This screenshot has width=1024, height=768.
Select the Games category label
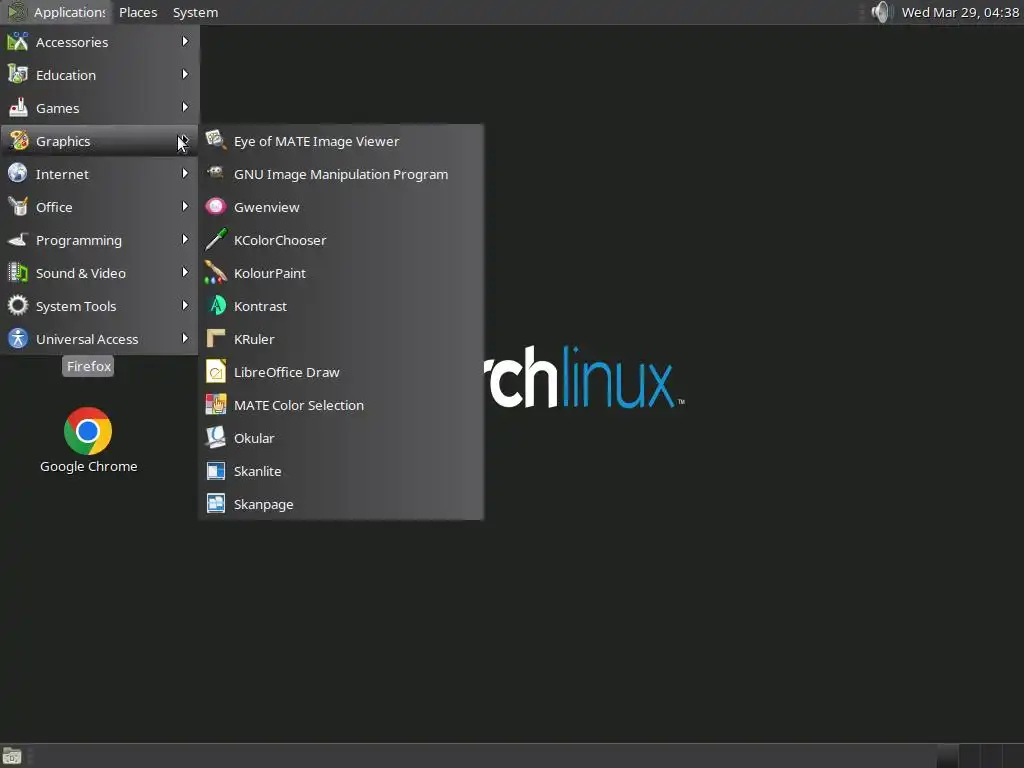[x=57, y=108]
